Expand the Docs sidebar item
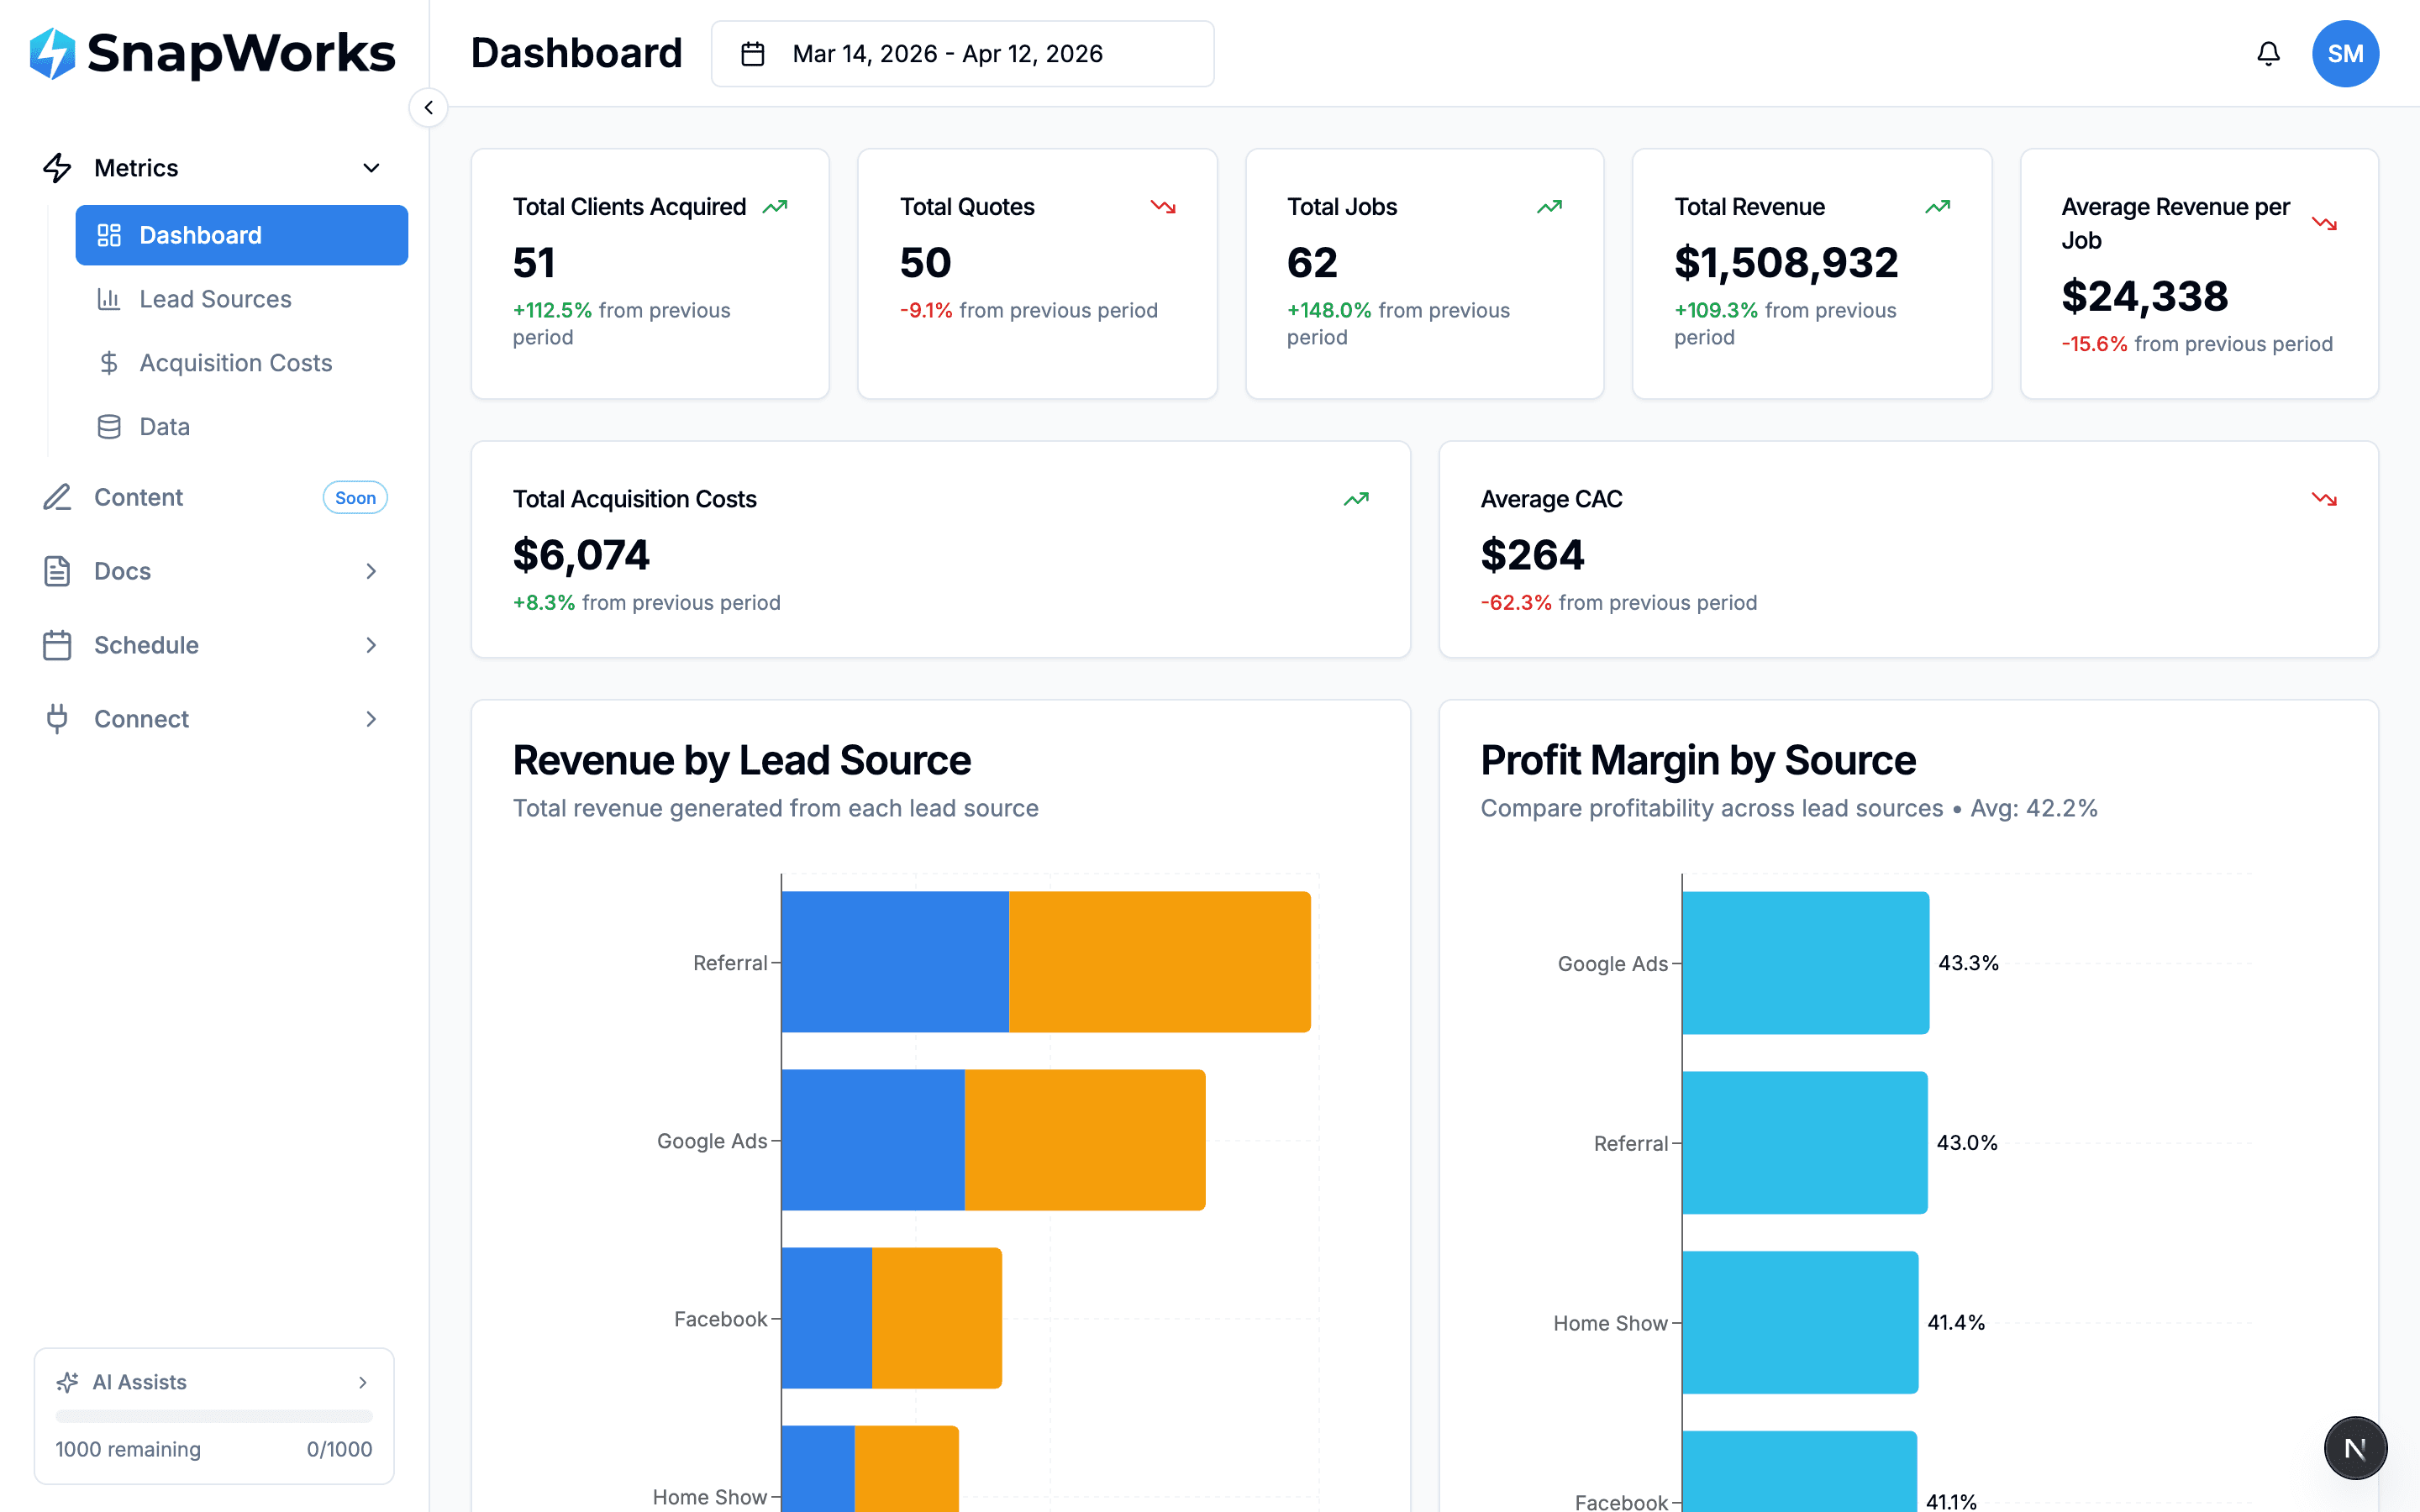The height and width of the screenshot is (1512, 2420). pyautogui.click(x=371, y=570)
